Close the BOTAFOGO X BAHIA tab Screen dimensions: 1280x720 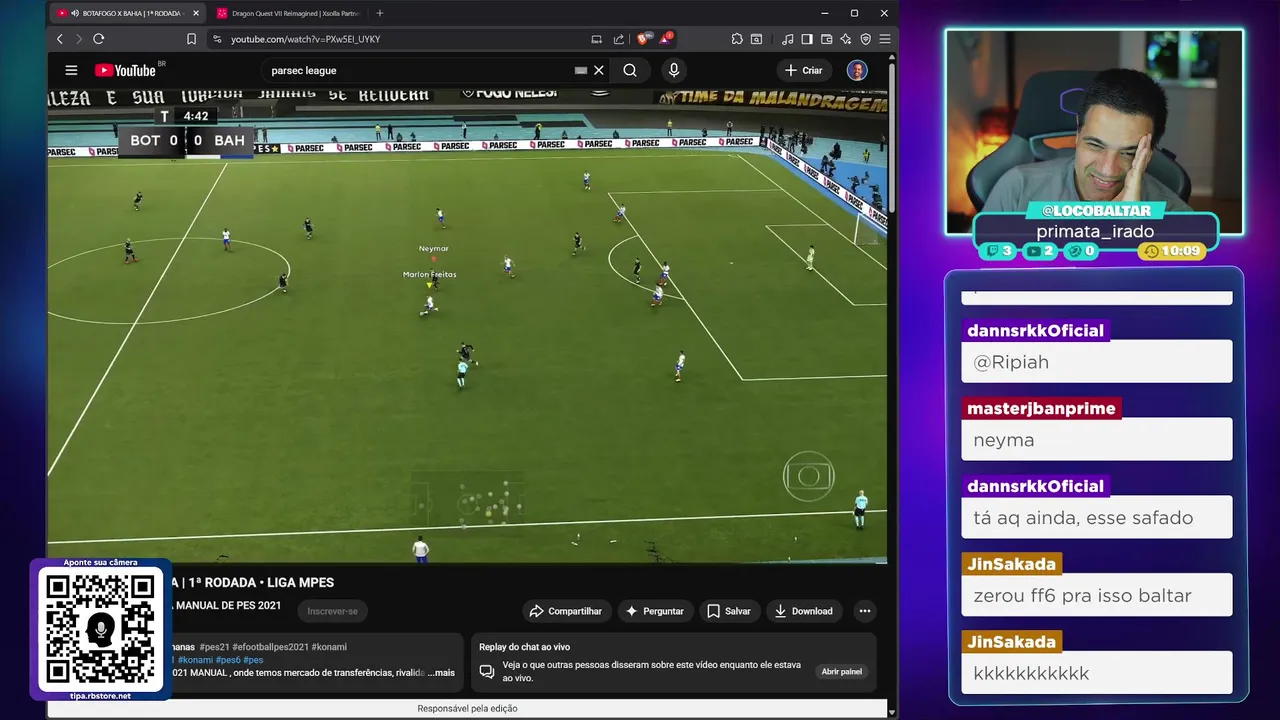click(196, 13)
